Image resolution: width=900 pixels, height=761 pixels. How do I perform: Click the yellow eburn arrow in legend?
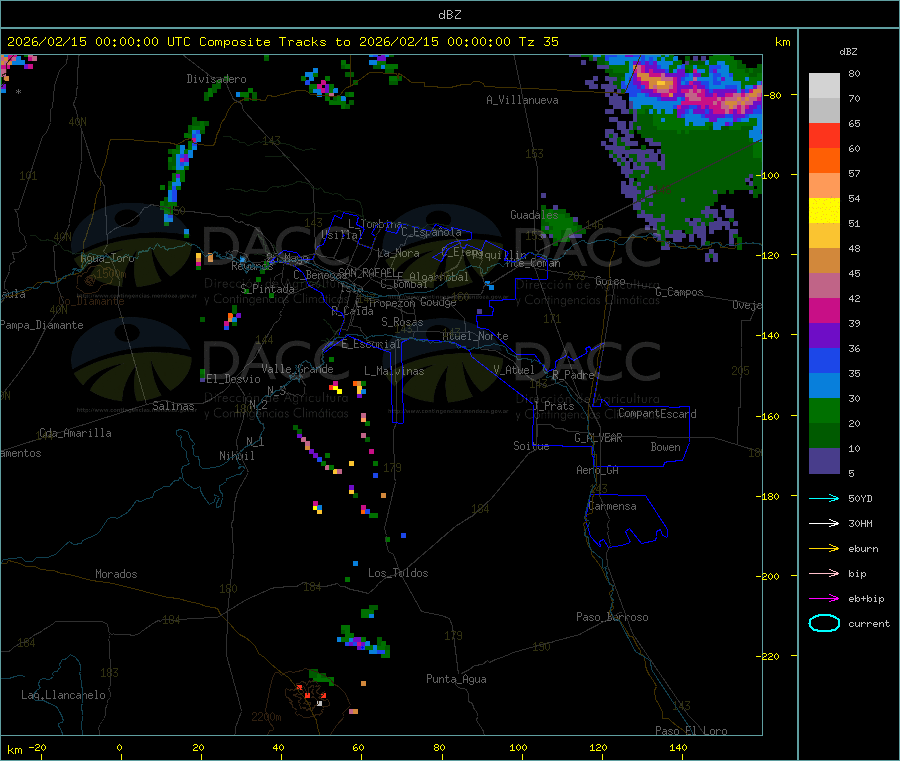point(824,549)
